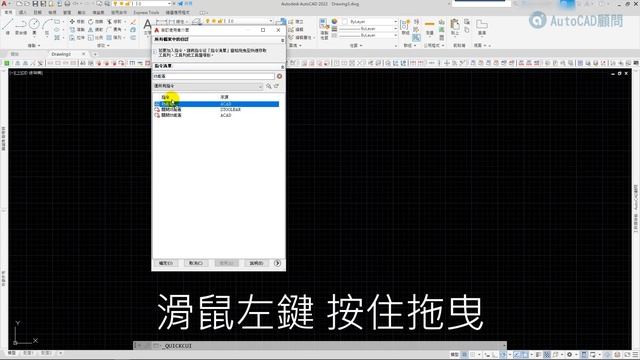Click the Help button in dialog
The width and height of the screenshot is (640, 360).
(x=256, y=263)
